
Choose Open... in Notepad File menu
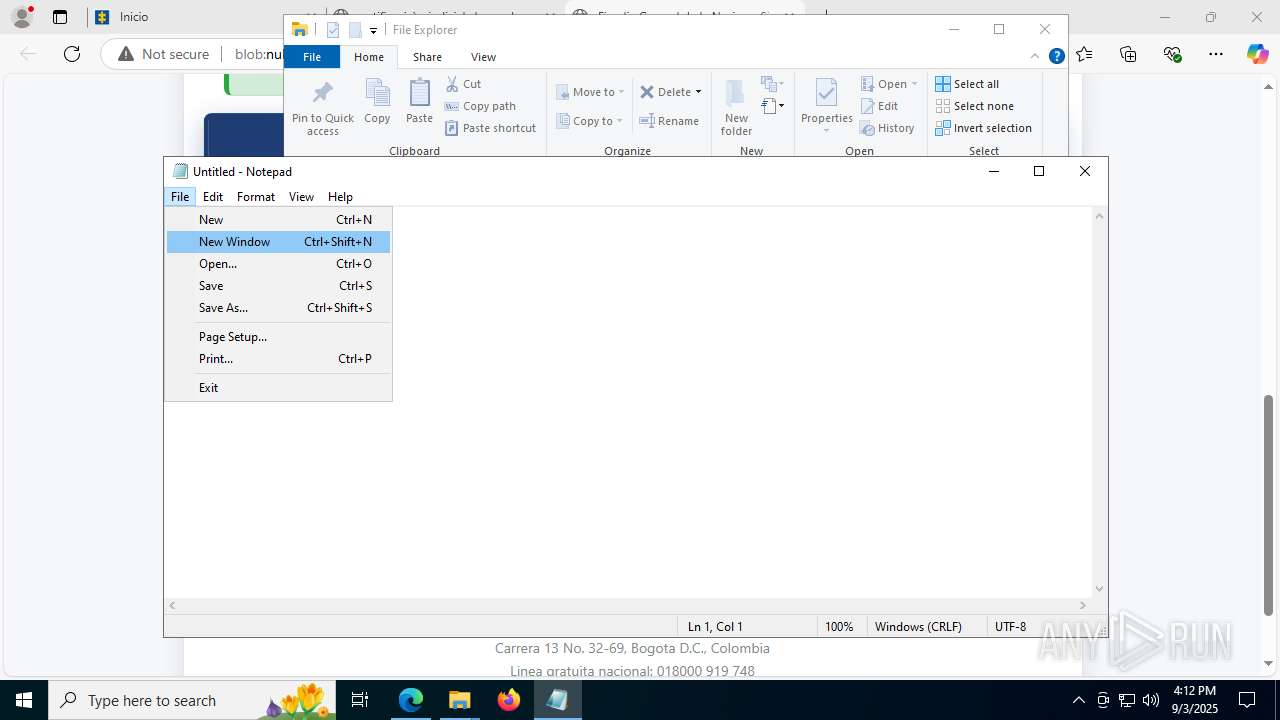(x=278, y=264)
